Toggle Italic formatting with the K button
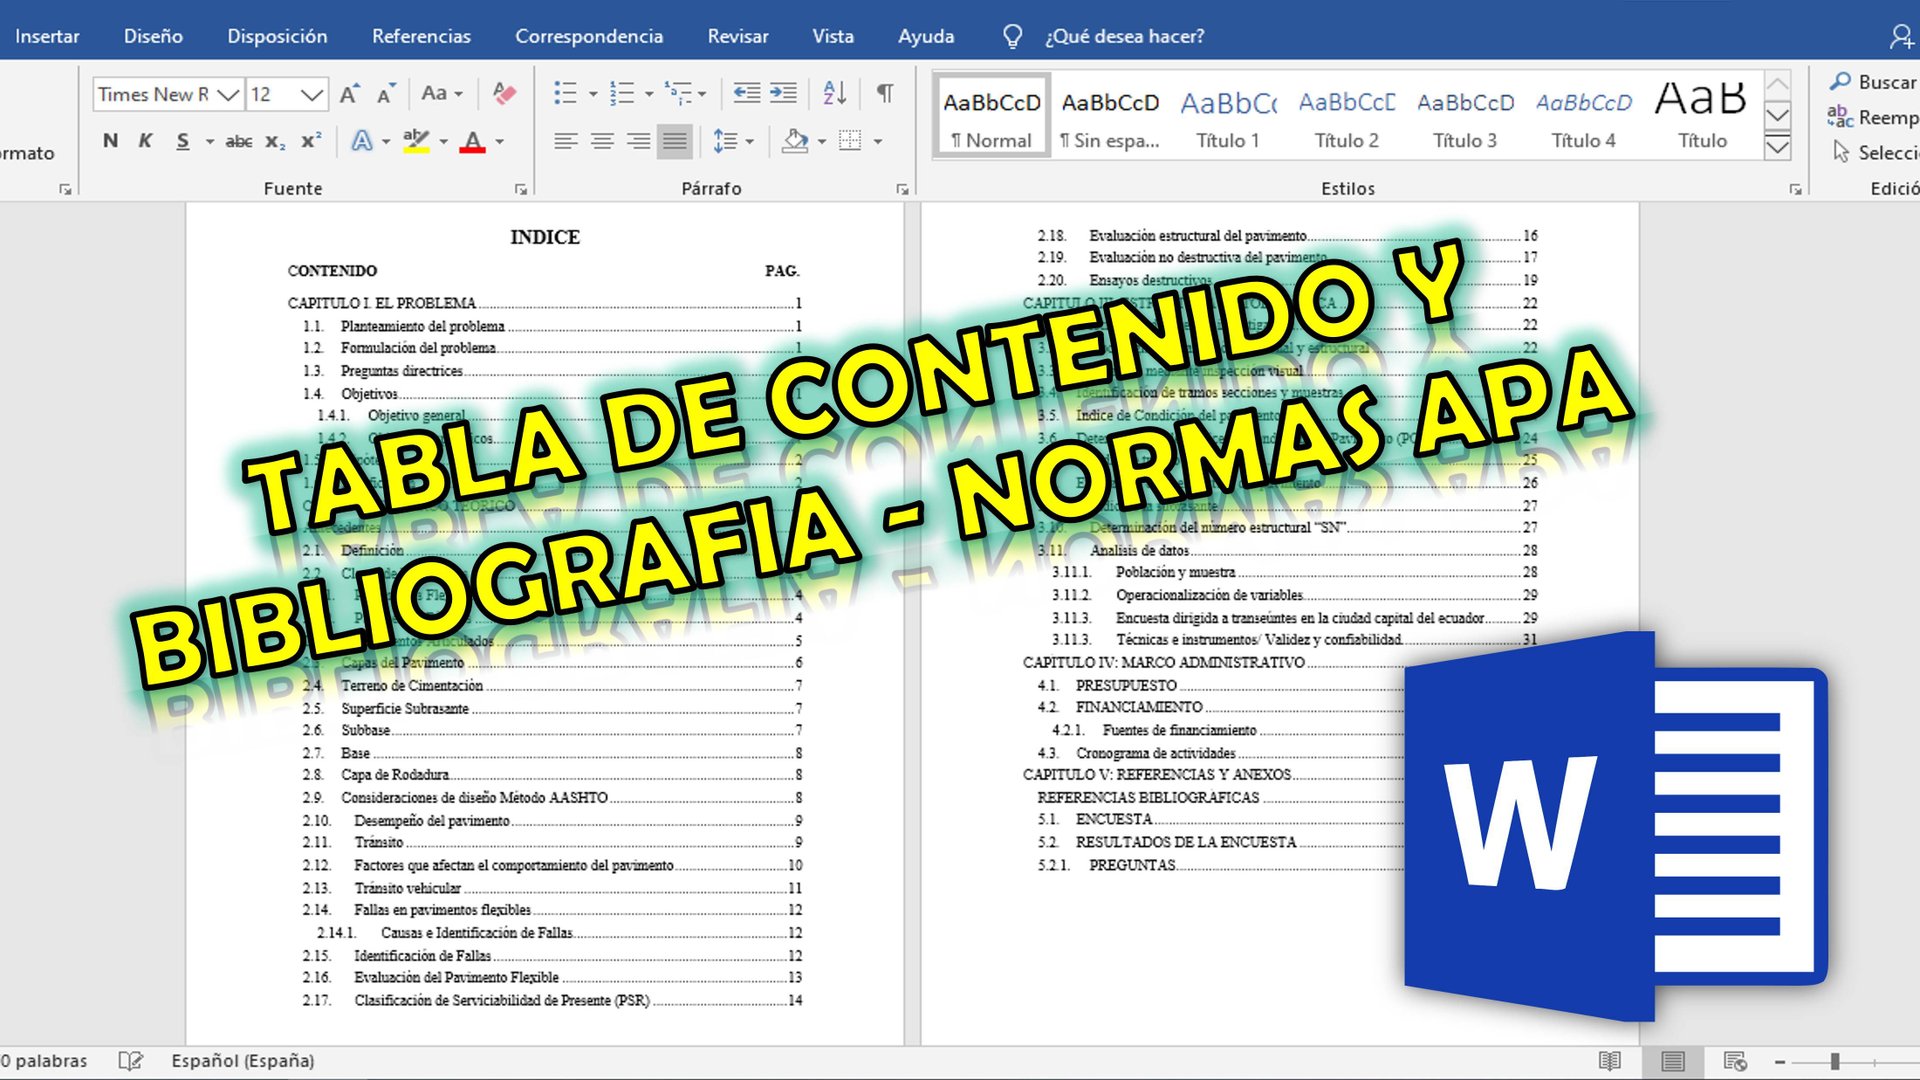Screen dimensions: 1920x1080 click(146, 141)
